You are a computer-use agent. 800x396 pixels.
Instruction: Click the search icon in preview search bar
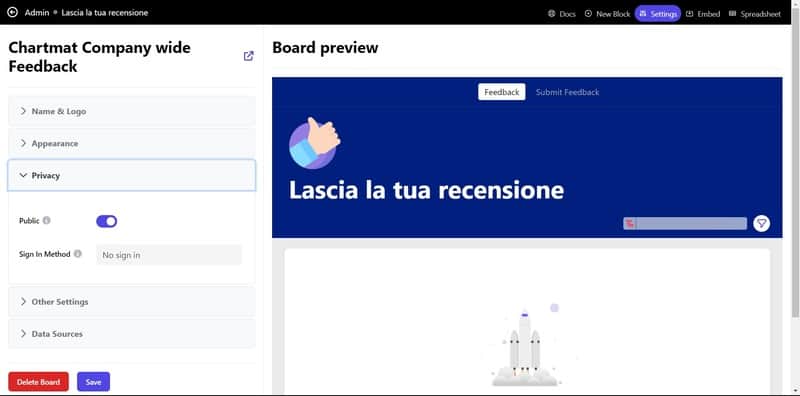(x=630, y=223)
